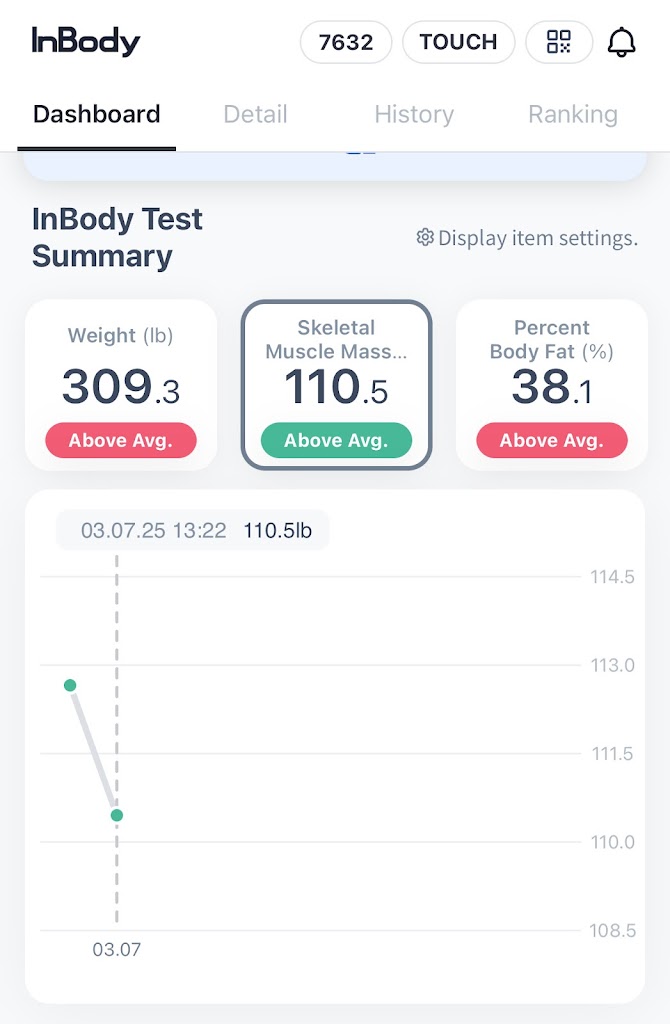Tap the 03.07.25 13:22 chart tooltip
Screen dimensions: 670x1024
point(193,530)
